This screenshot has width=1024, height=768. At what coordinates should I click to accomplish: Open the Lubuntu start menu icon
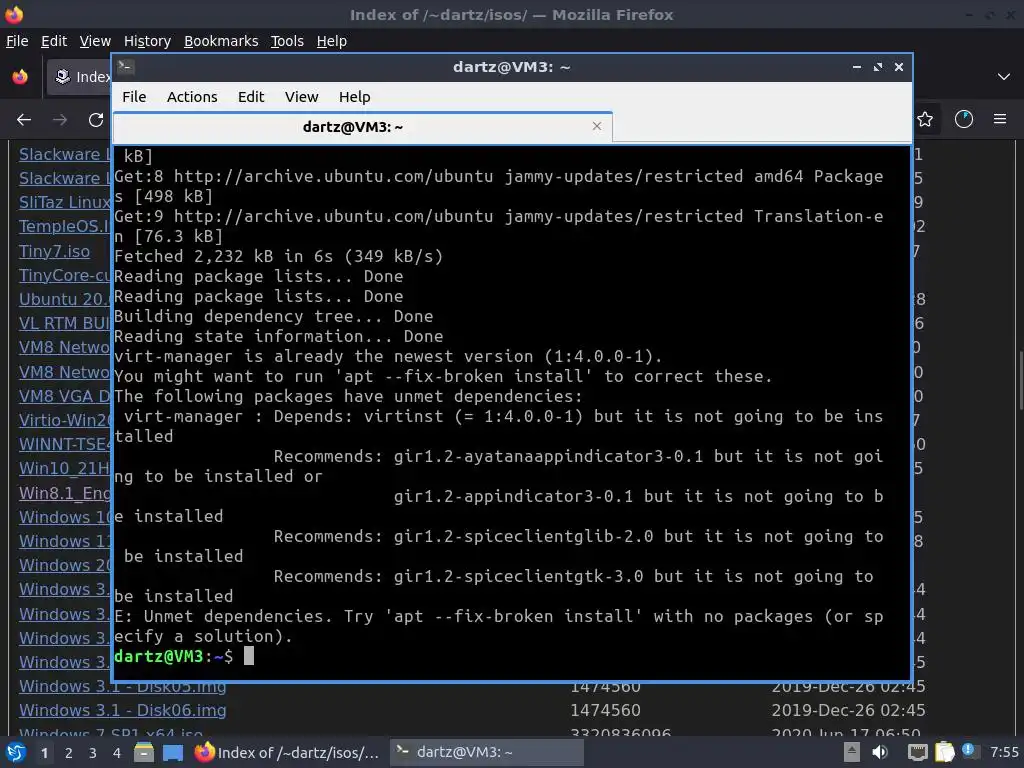pyautogui.click(x=16, y=752)
